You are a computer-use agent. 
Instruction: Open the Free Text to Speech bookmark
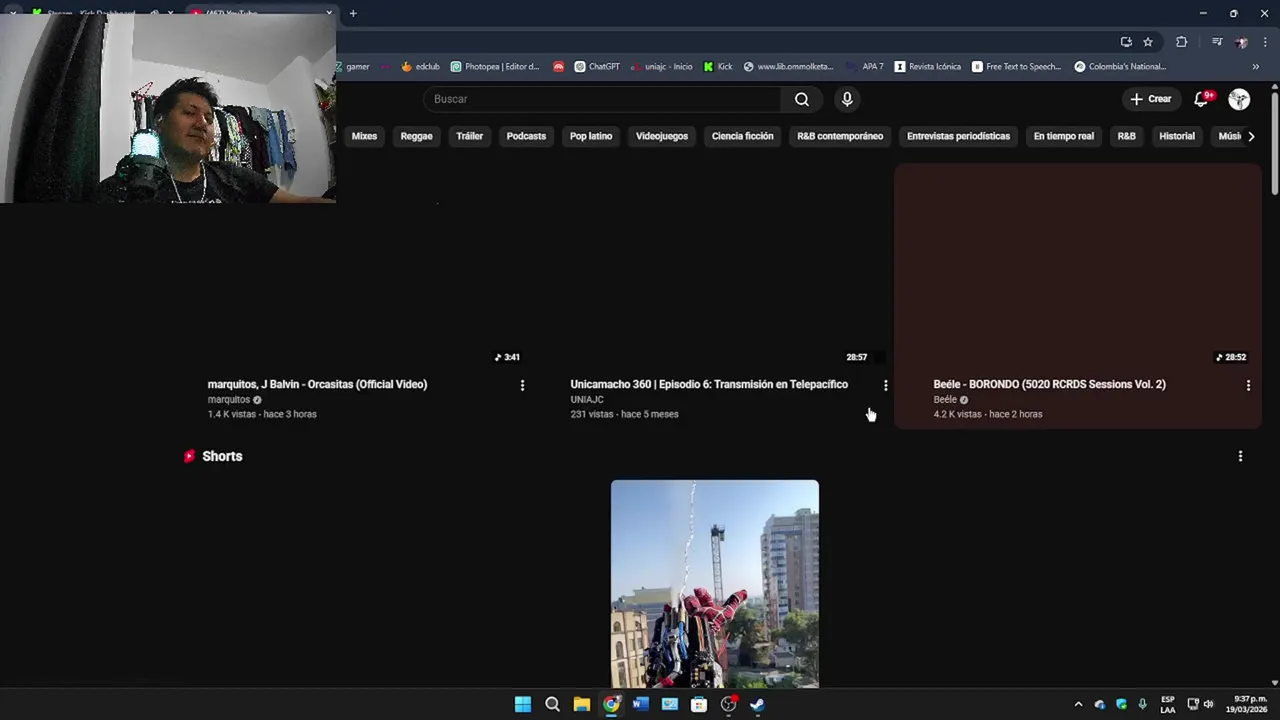tap(1017, 67)
